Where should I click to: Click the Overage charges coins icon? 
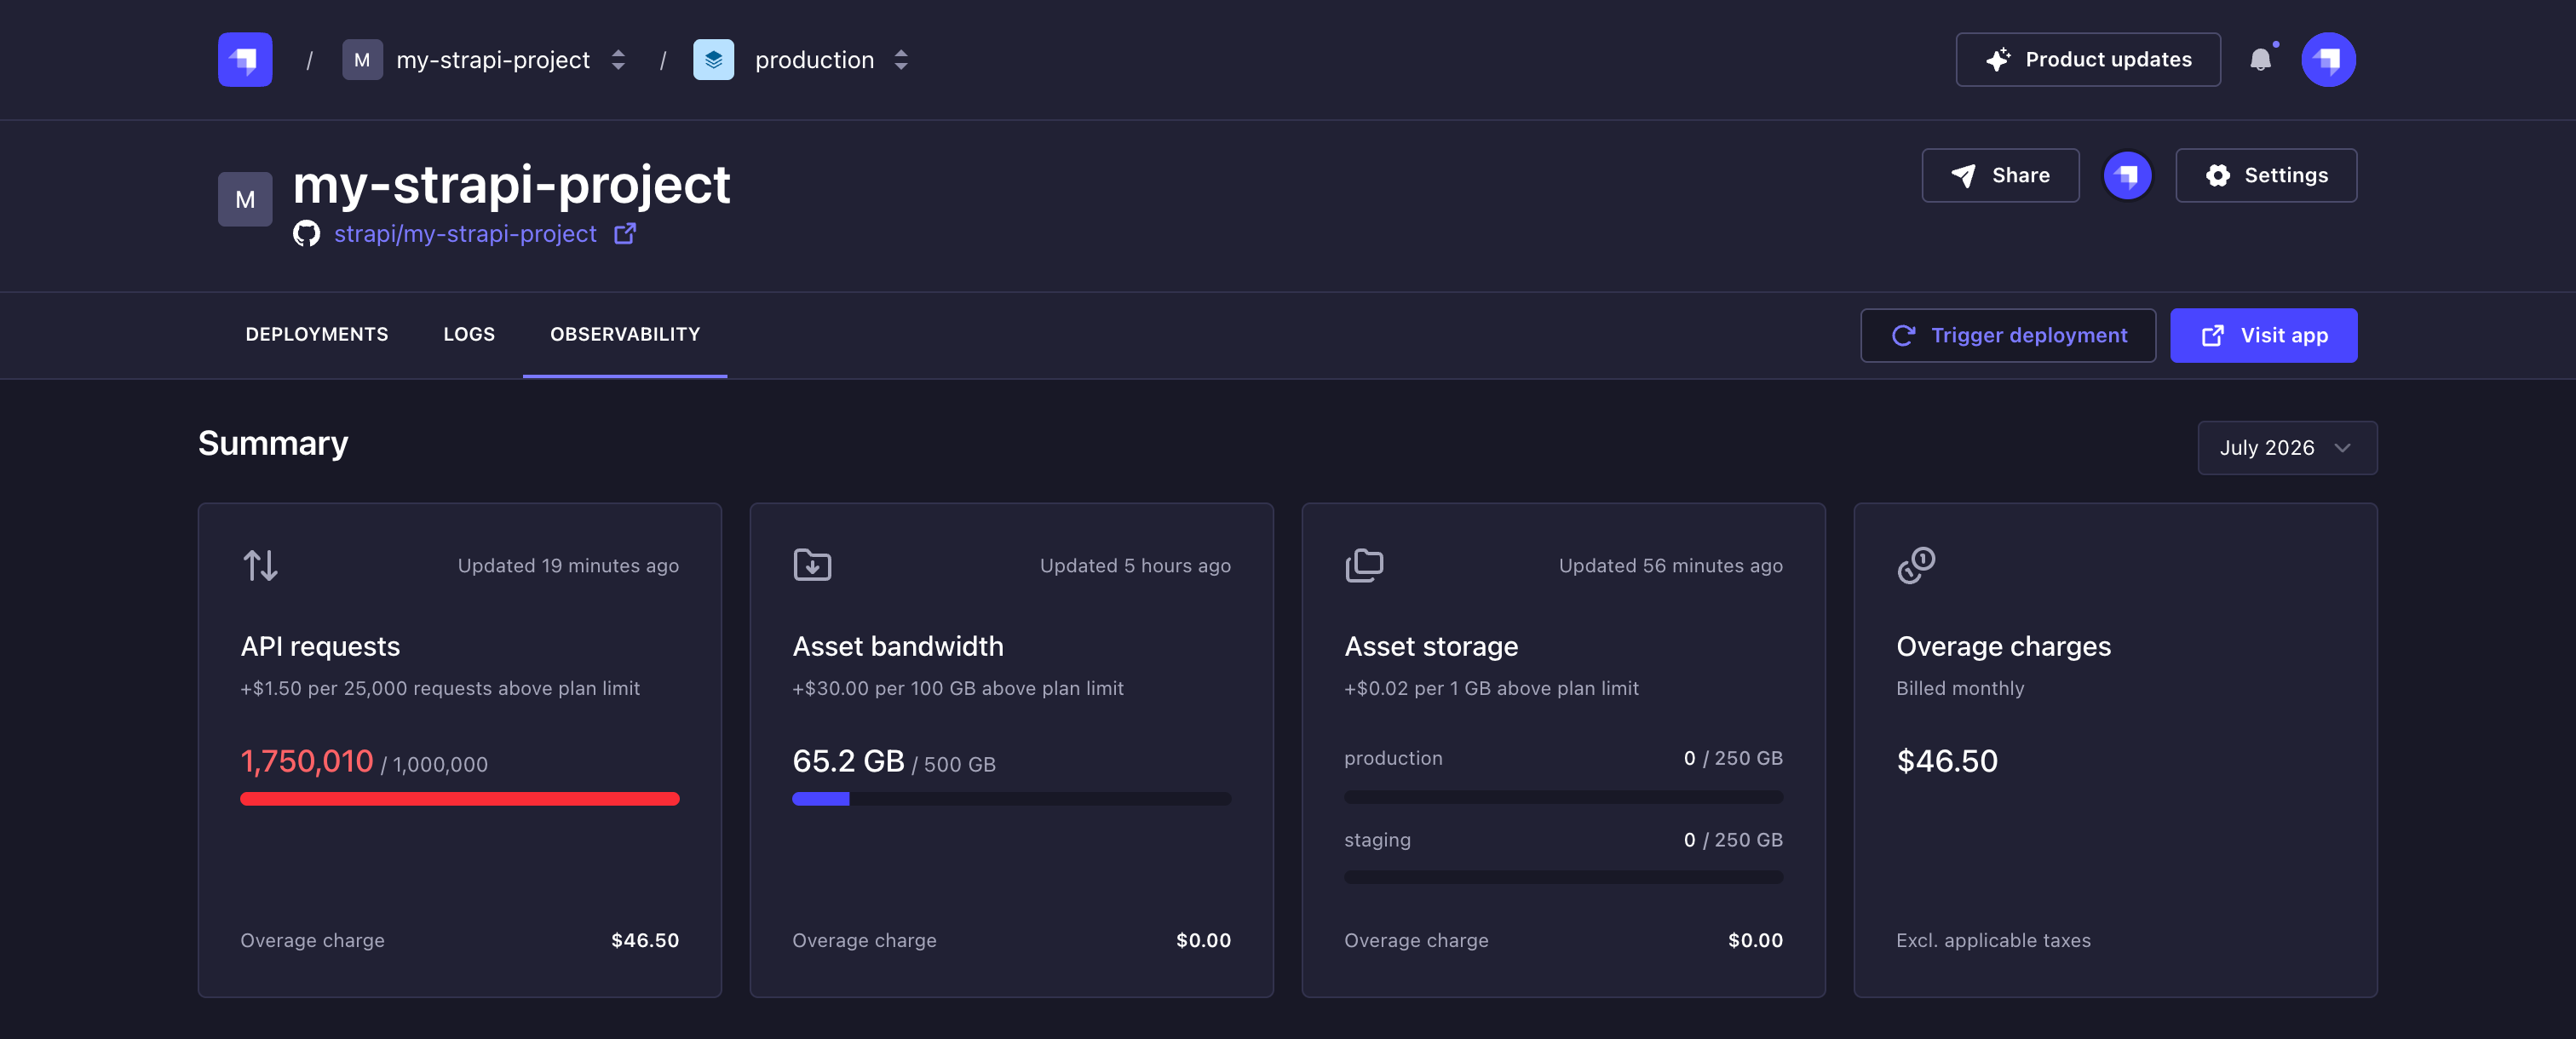[x=1916, y=565]
